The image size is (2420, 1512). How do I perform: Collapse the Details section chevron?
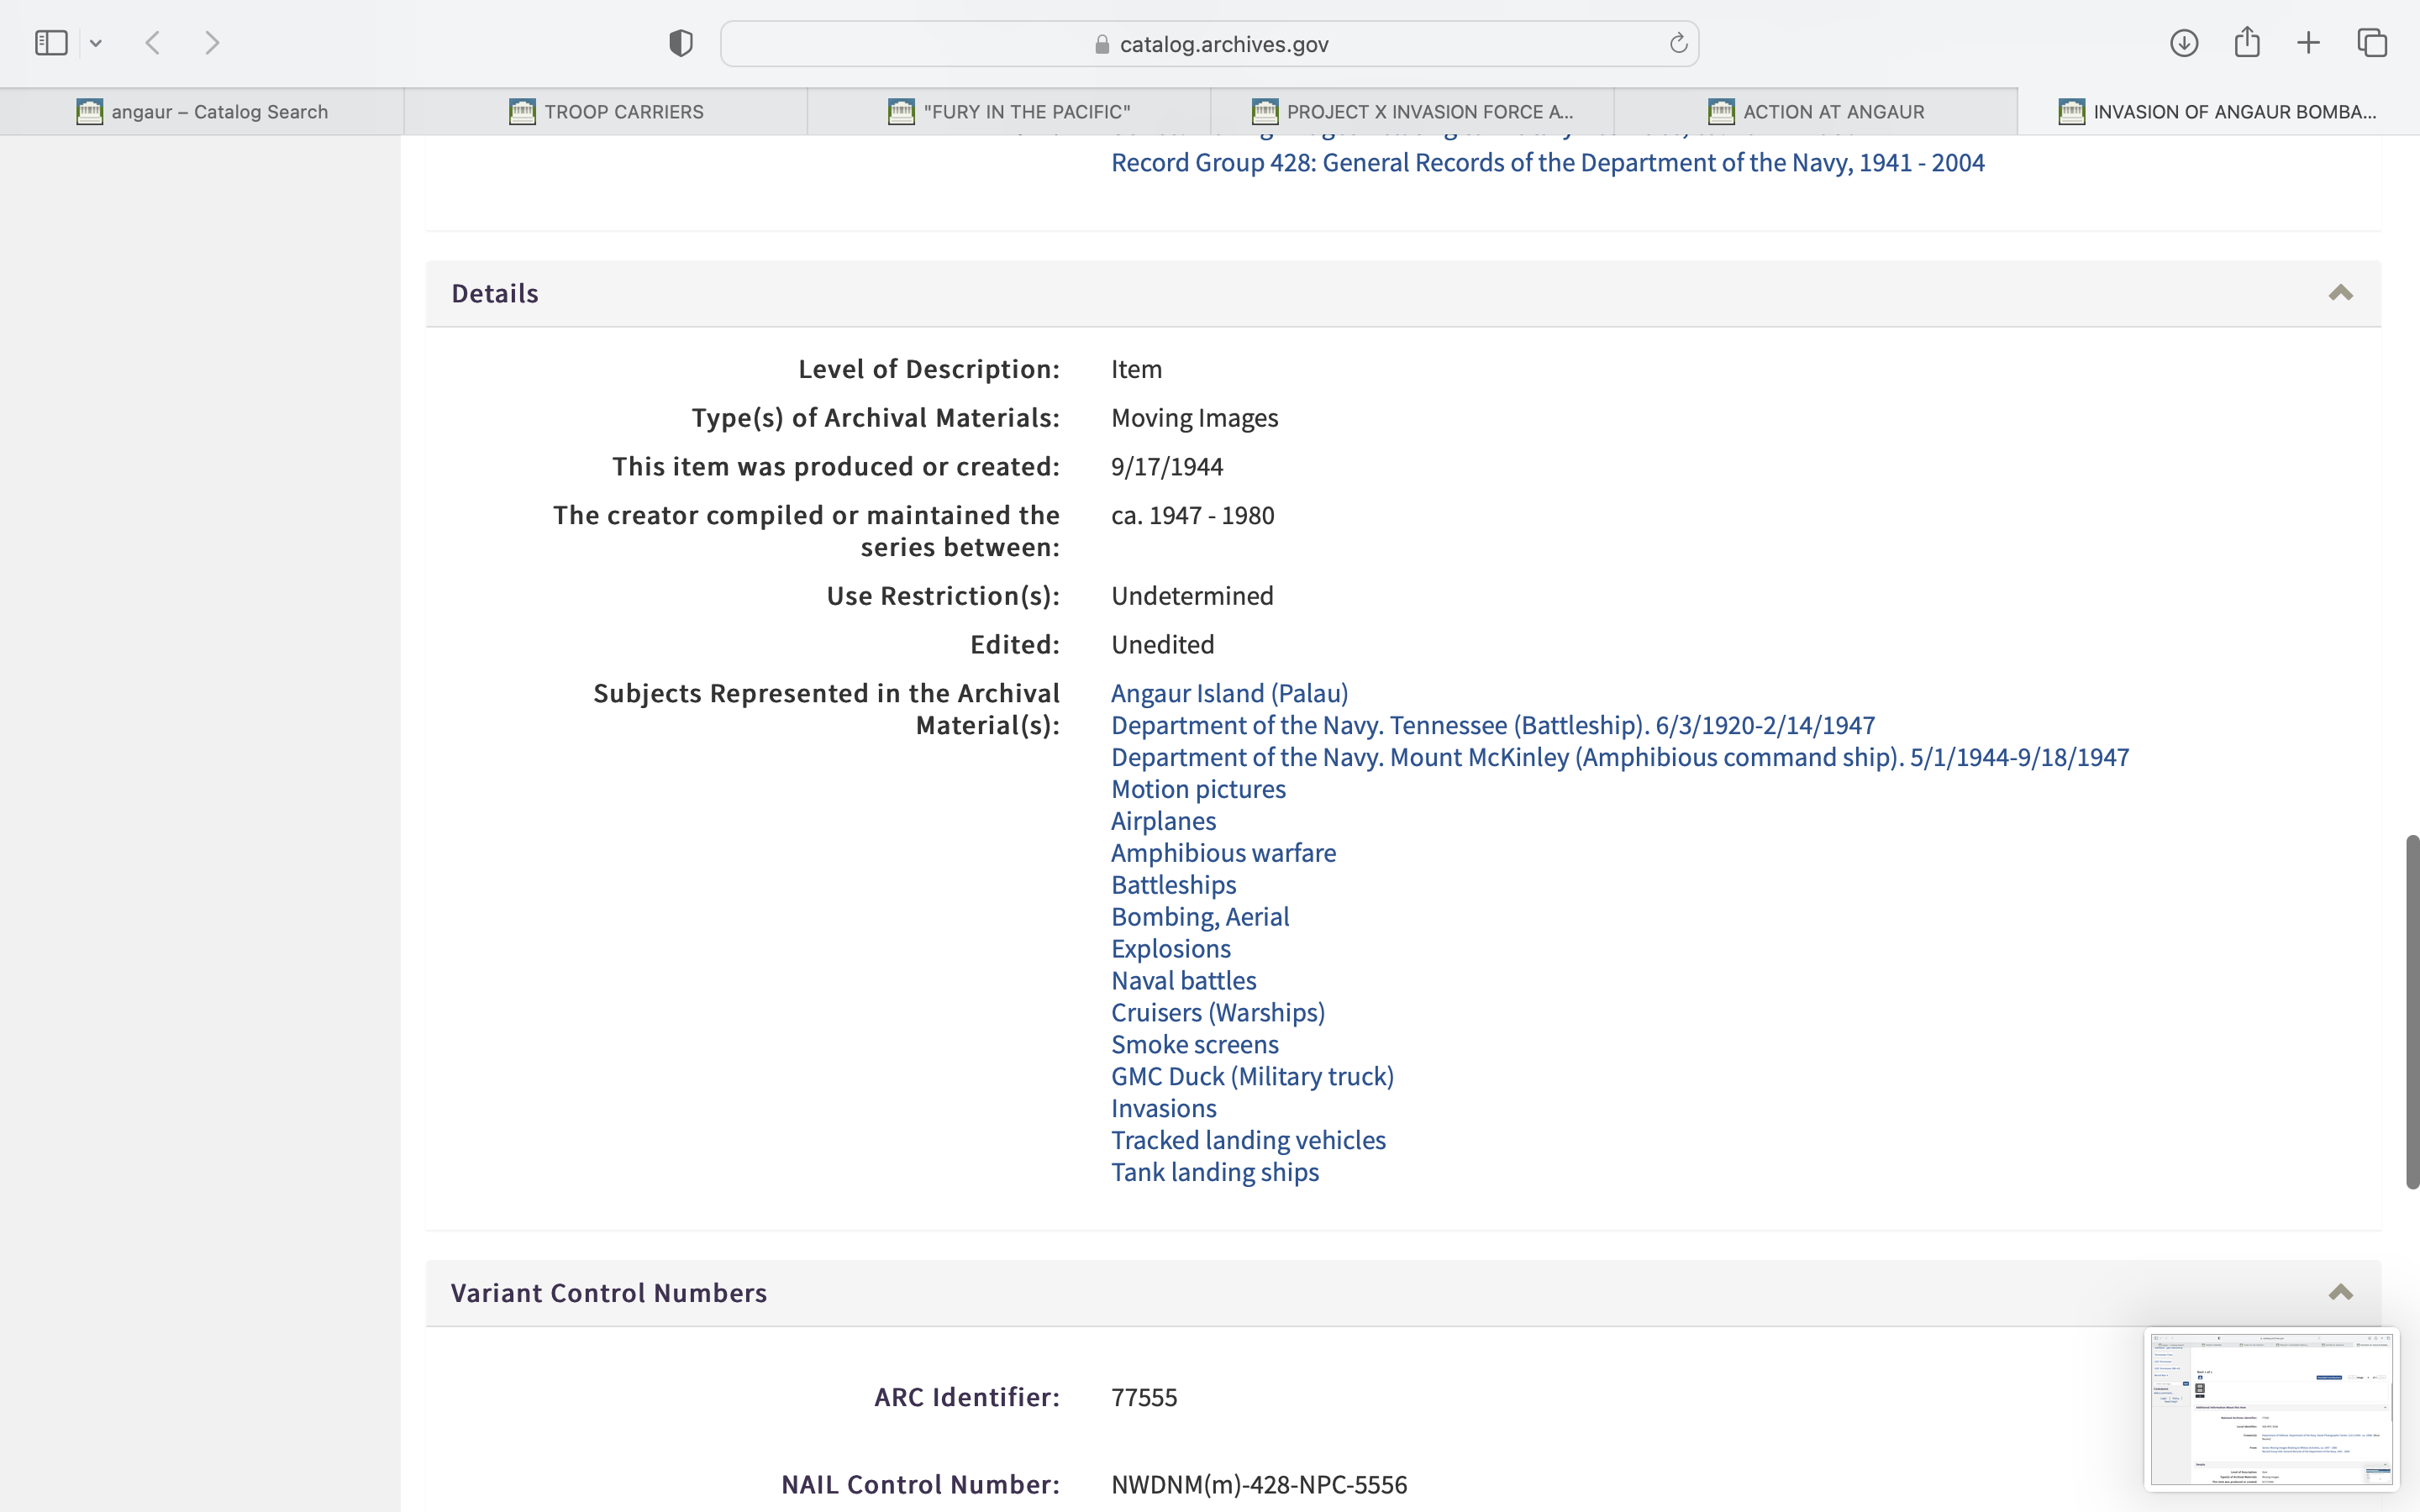point(2340,293)
